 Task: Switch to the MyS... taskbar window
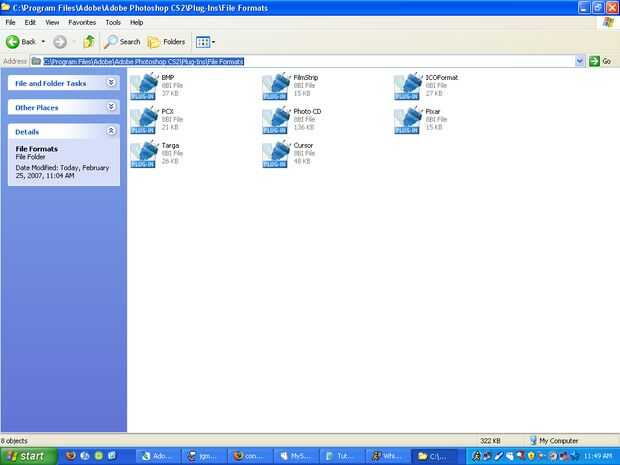coord(296,456)
